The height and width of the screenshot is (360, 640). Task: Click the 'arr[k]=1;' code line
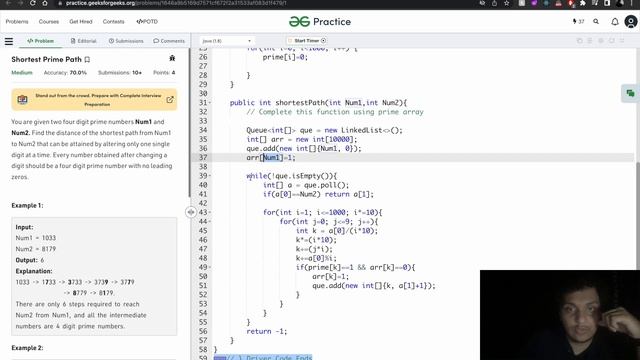click(331, 277)
